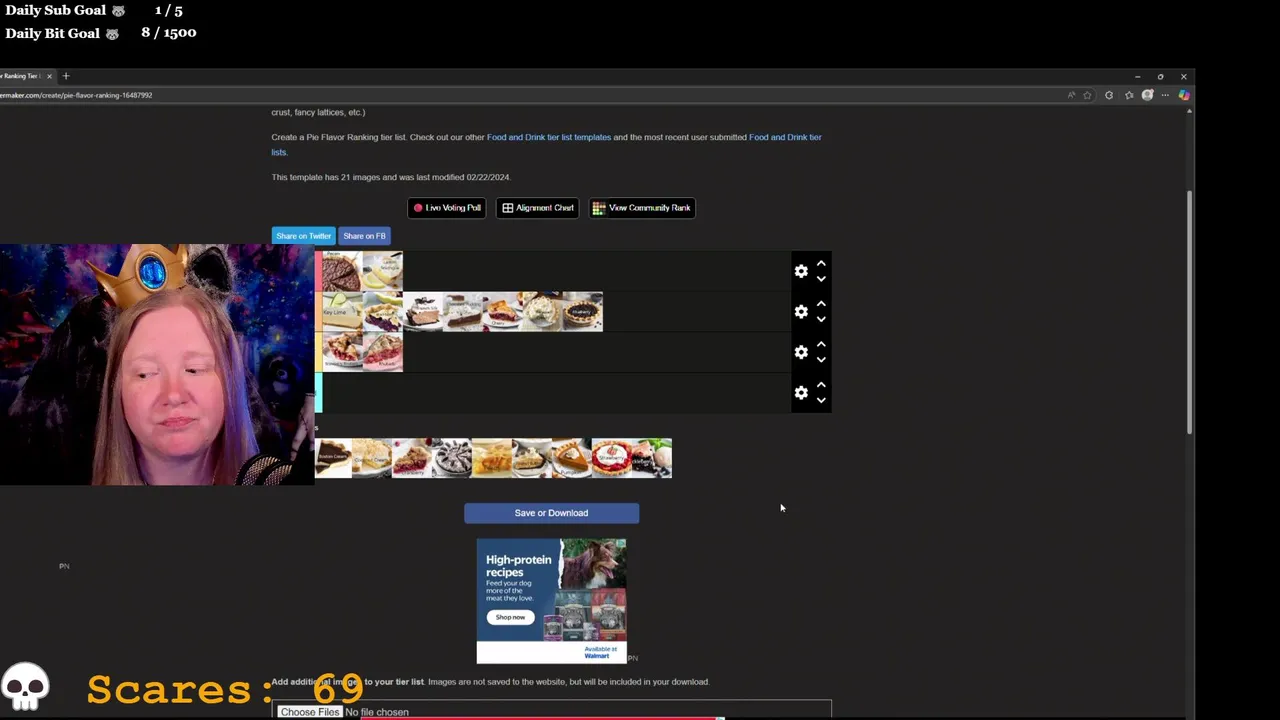Select the Cranberry pie thumbnail
Screen dimensions: 1280x720
(x=412, y=458)
